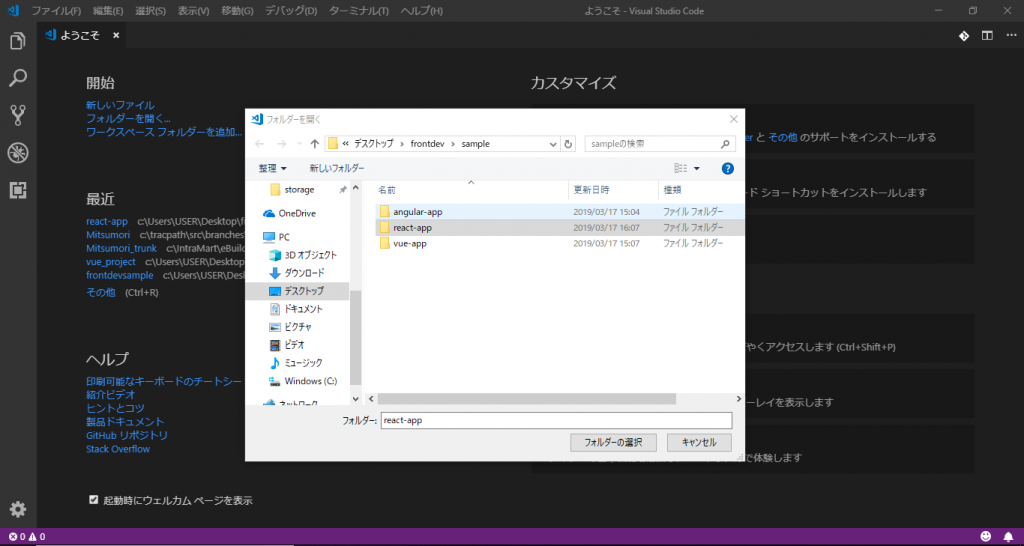This screenshot has height=546, width=1024.
Task: Click the 新しいファイル link
Action: (x=120, y=104)
